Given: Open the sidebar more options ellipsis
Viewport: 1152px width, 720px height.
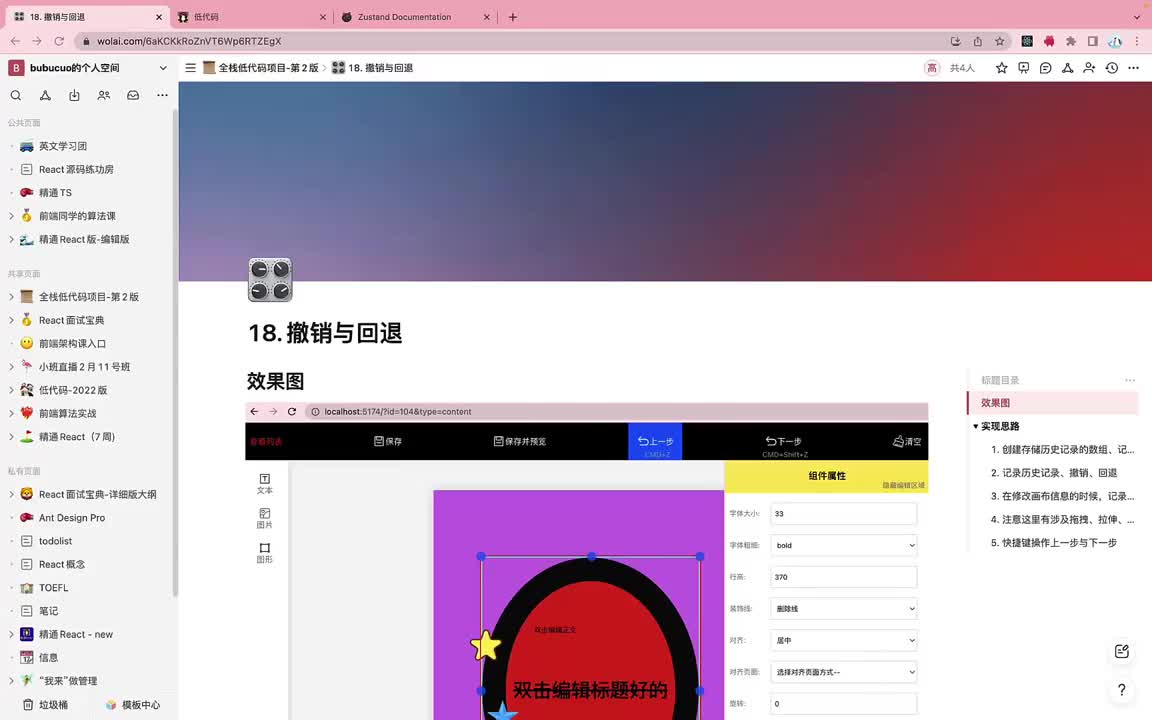Looking at the screenshot, I should pos(162,95).
